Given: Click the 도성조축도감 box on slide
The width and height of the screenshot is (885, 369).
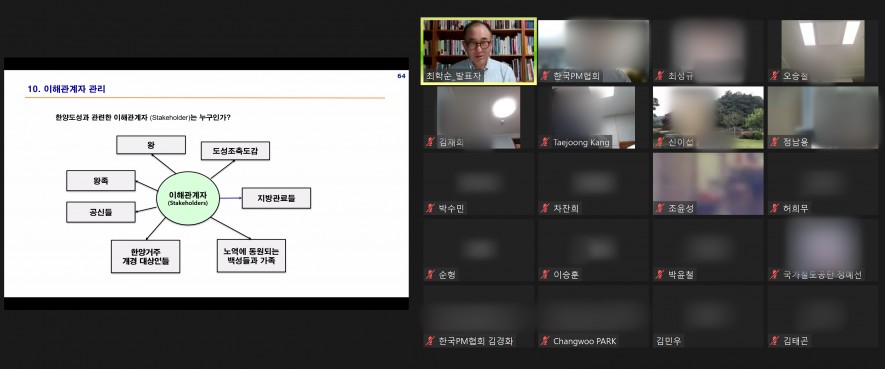Looking at the screenshot, I should pos(235,151).
